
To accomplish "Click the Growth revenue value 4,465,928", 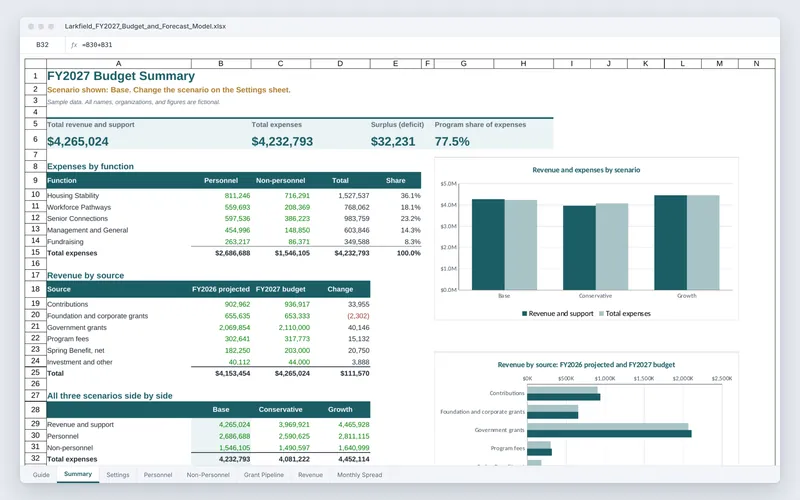I will [354, 424].
